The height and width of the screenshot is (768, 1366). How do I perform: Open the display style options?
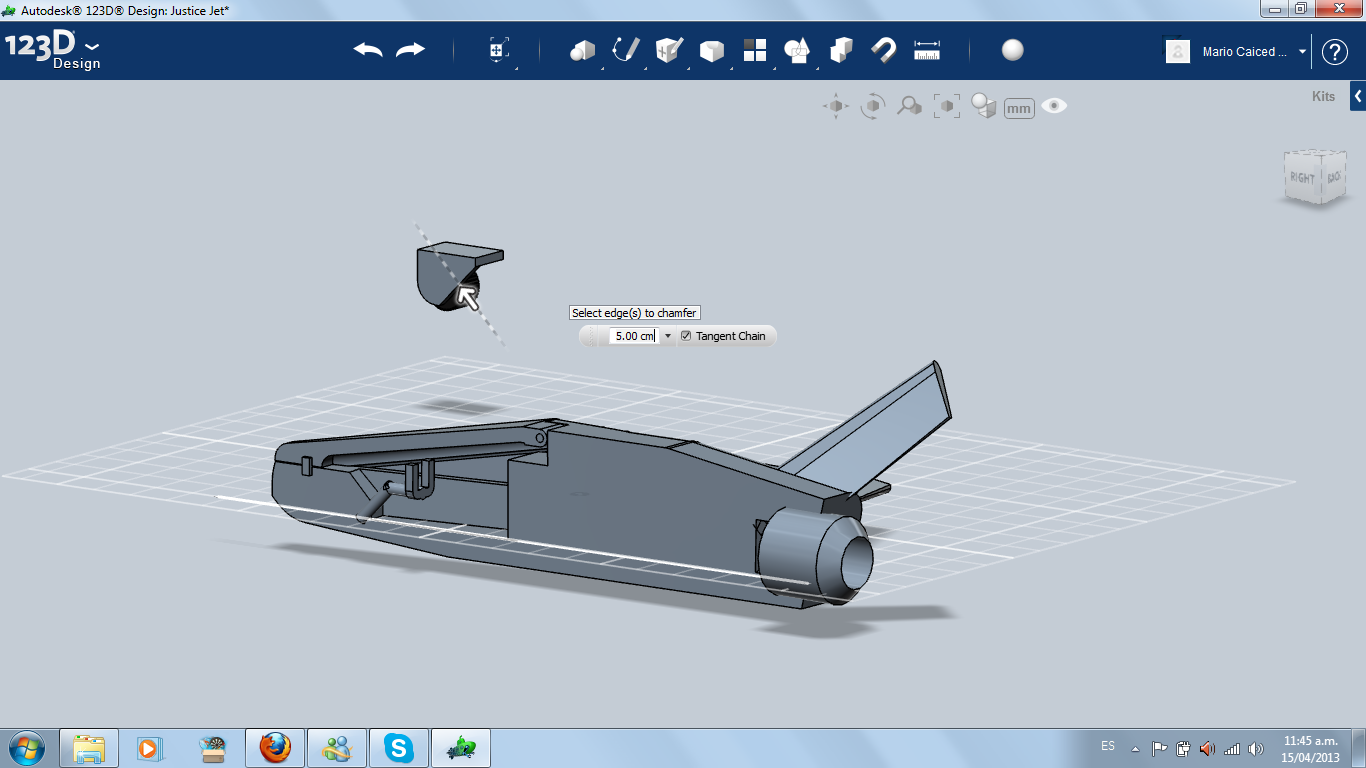tap(984, 106)
